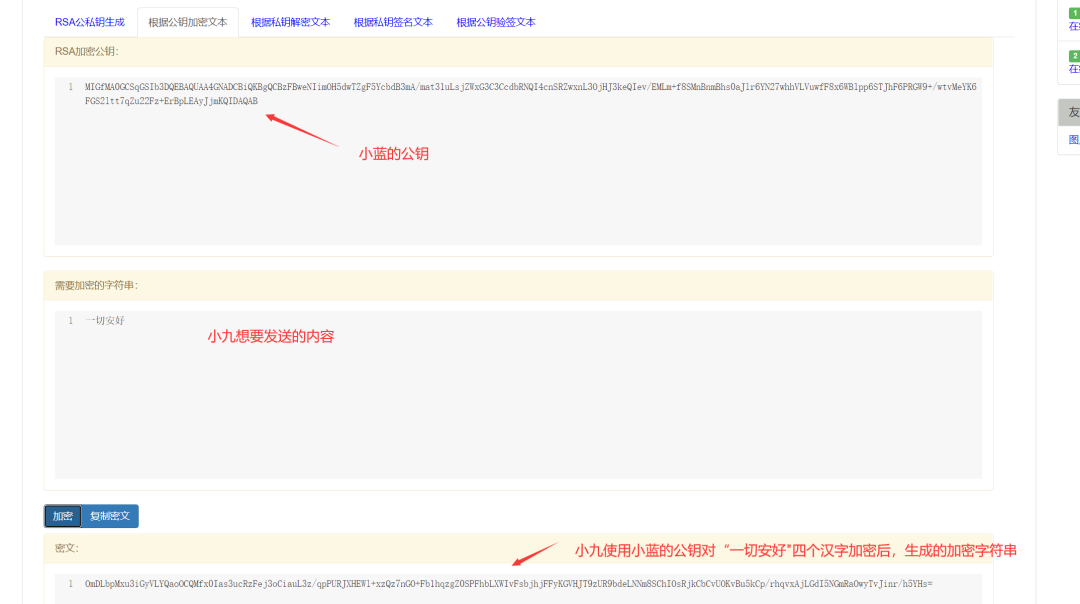Click the green badge numbered 2 in sidebar

coord(1074,56)
